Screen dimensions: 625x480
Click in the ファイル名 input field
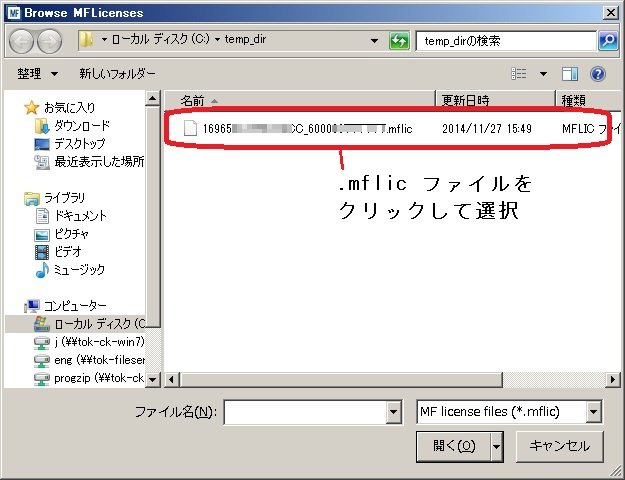coord(305,412)
